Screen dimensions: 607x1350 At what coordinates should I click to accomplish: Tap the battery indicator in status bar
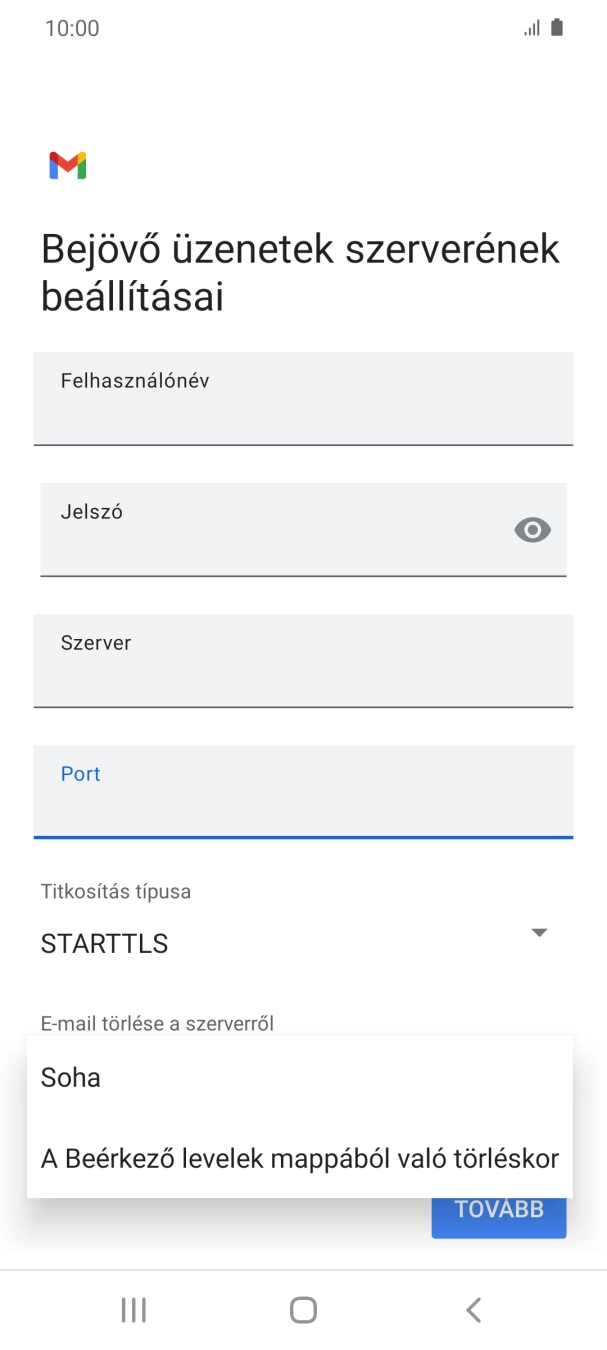click(555, 27)
